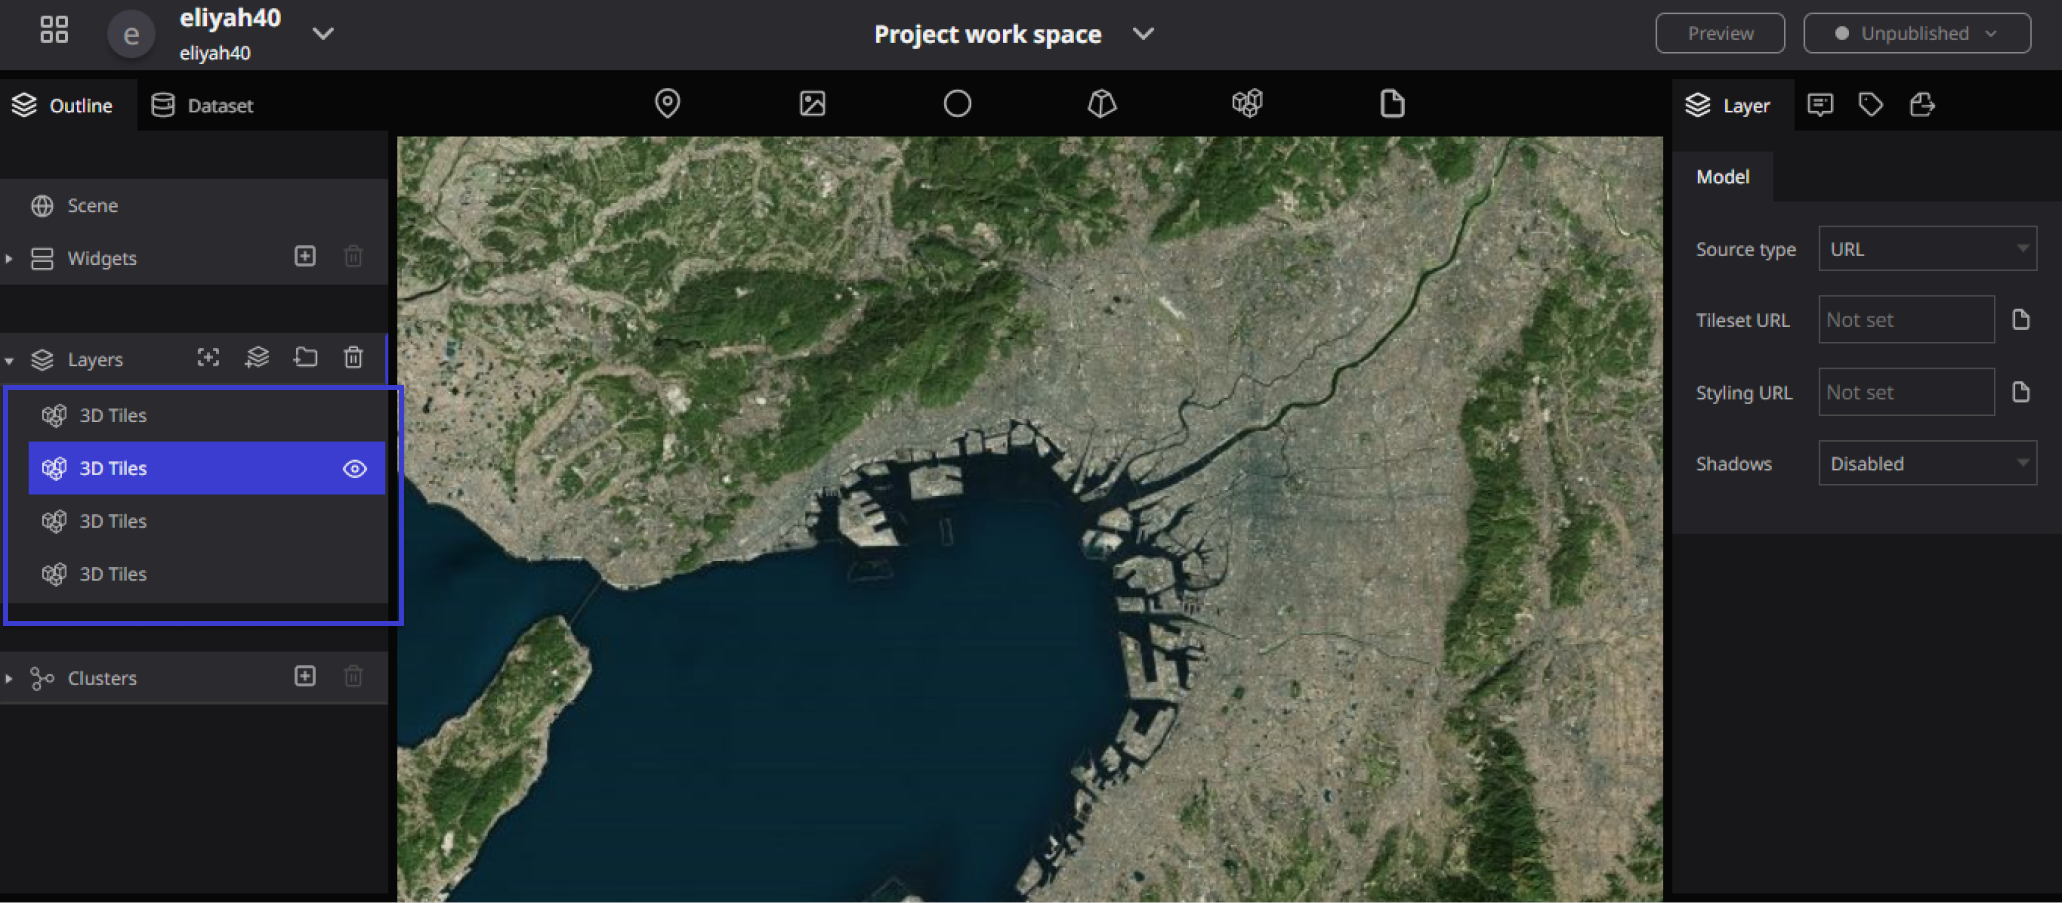Add a new widget
Image resolution: width=2068 pixels, height=903 pixels.
(305, 256)
